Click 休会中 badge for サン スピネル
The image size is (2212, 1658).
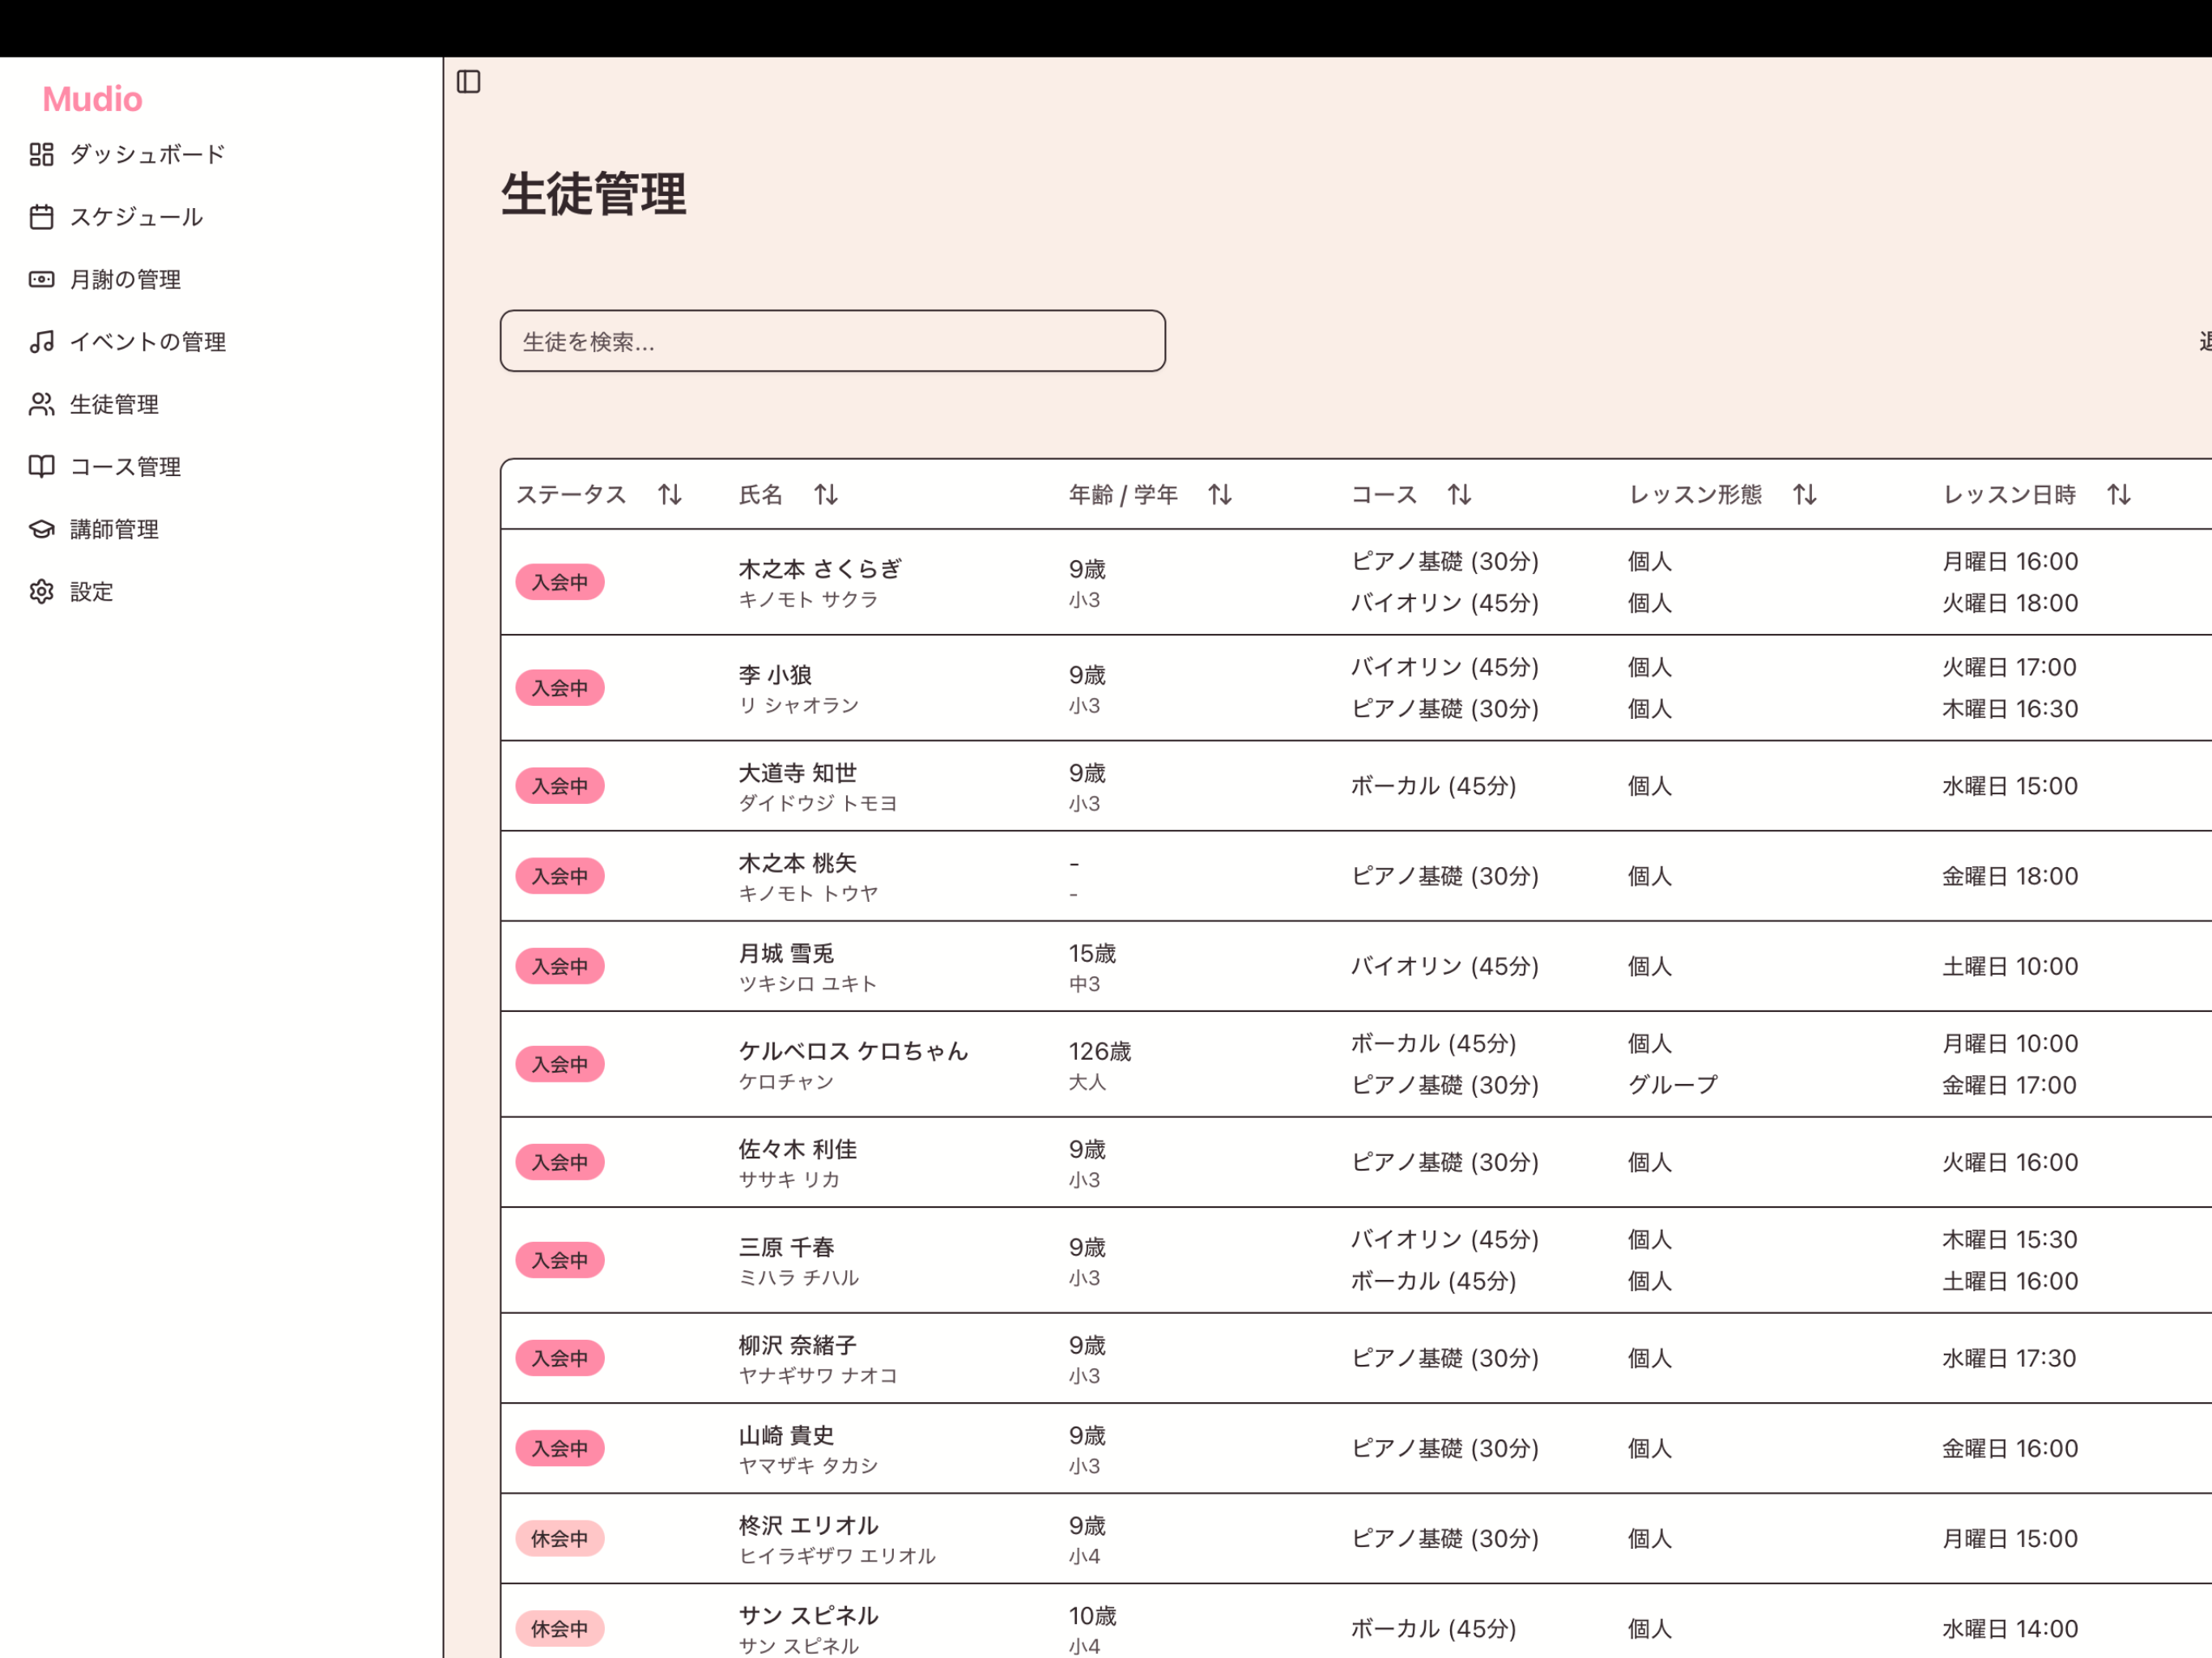click(560, 1628)
